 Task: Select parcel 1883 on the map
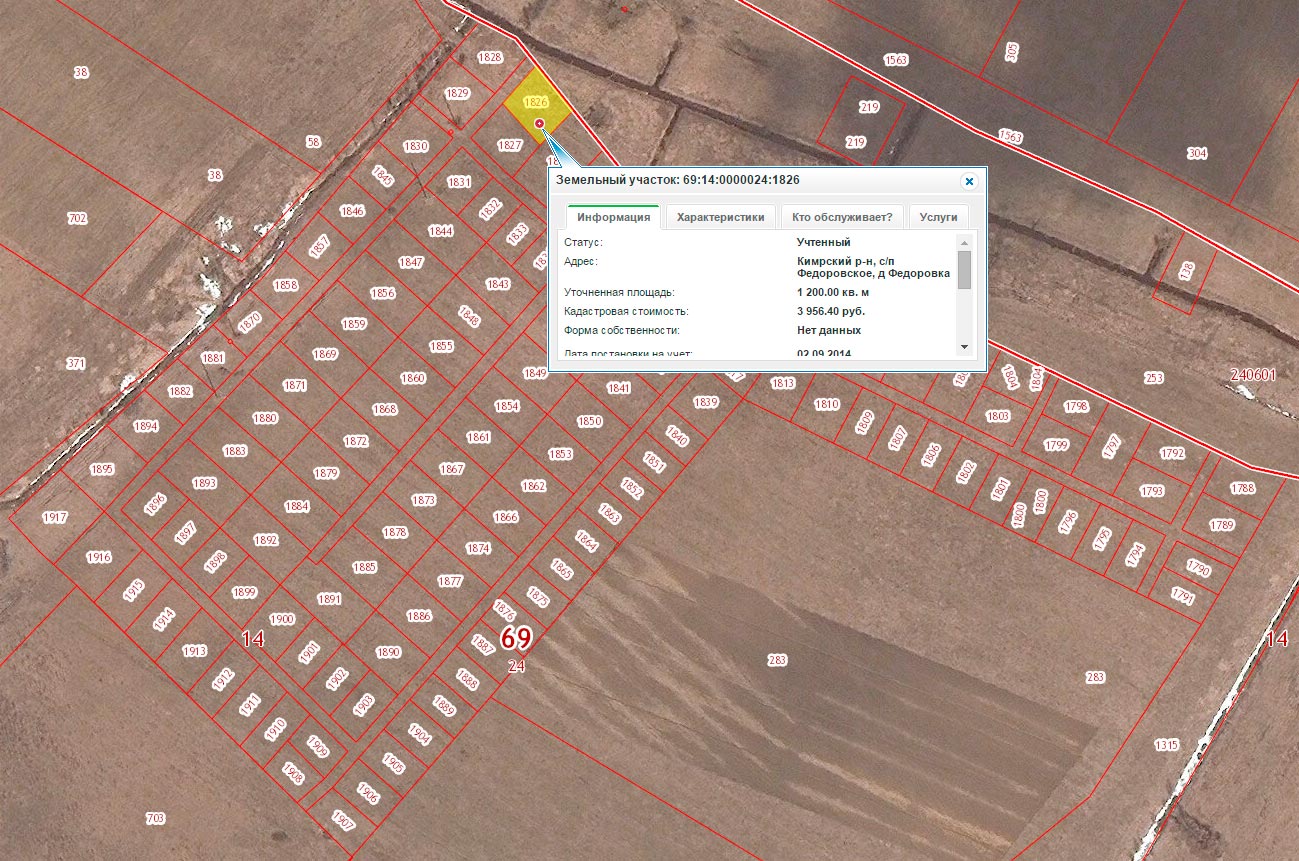coord(235,451)
